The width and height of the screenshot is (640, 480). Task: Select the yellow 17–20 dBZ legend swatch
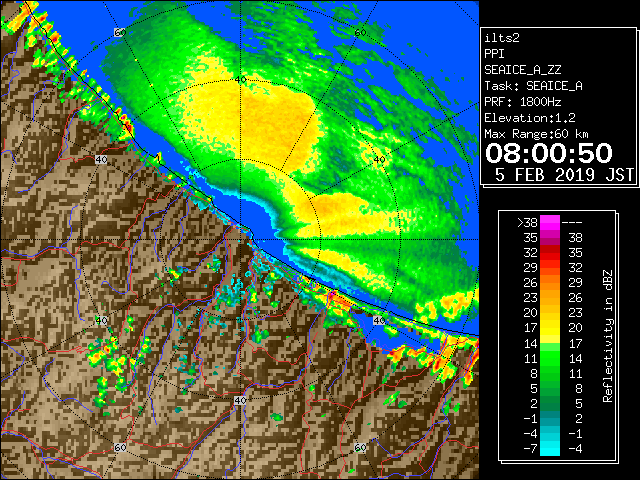pyautogui.click(x=550, y=328)
